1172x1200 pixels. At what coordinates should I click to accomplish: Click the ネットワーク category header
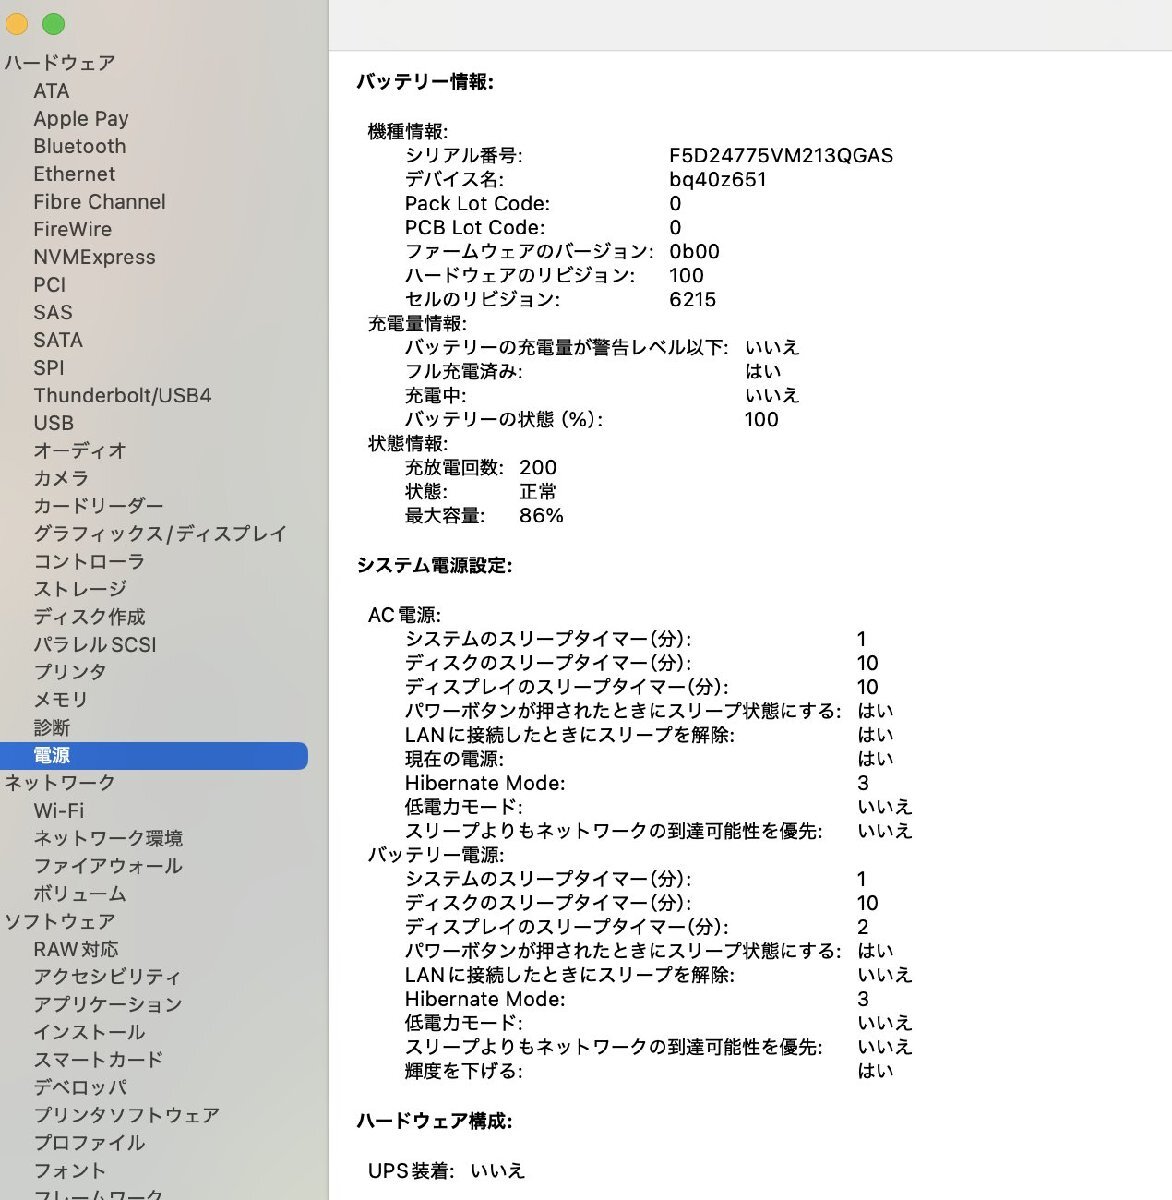point(60,783)
